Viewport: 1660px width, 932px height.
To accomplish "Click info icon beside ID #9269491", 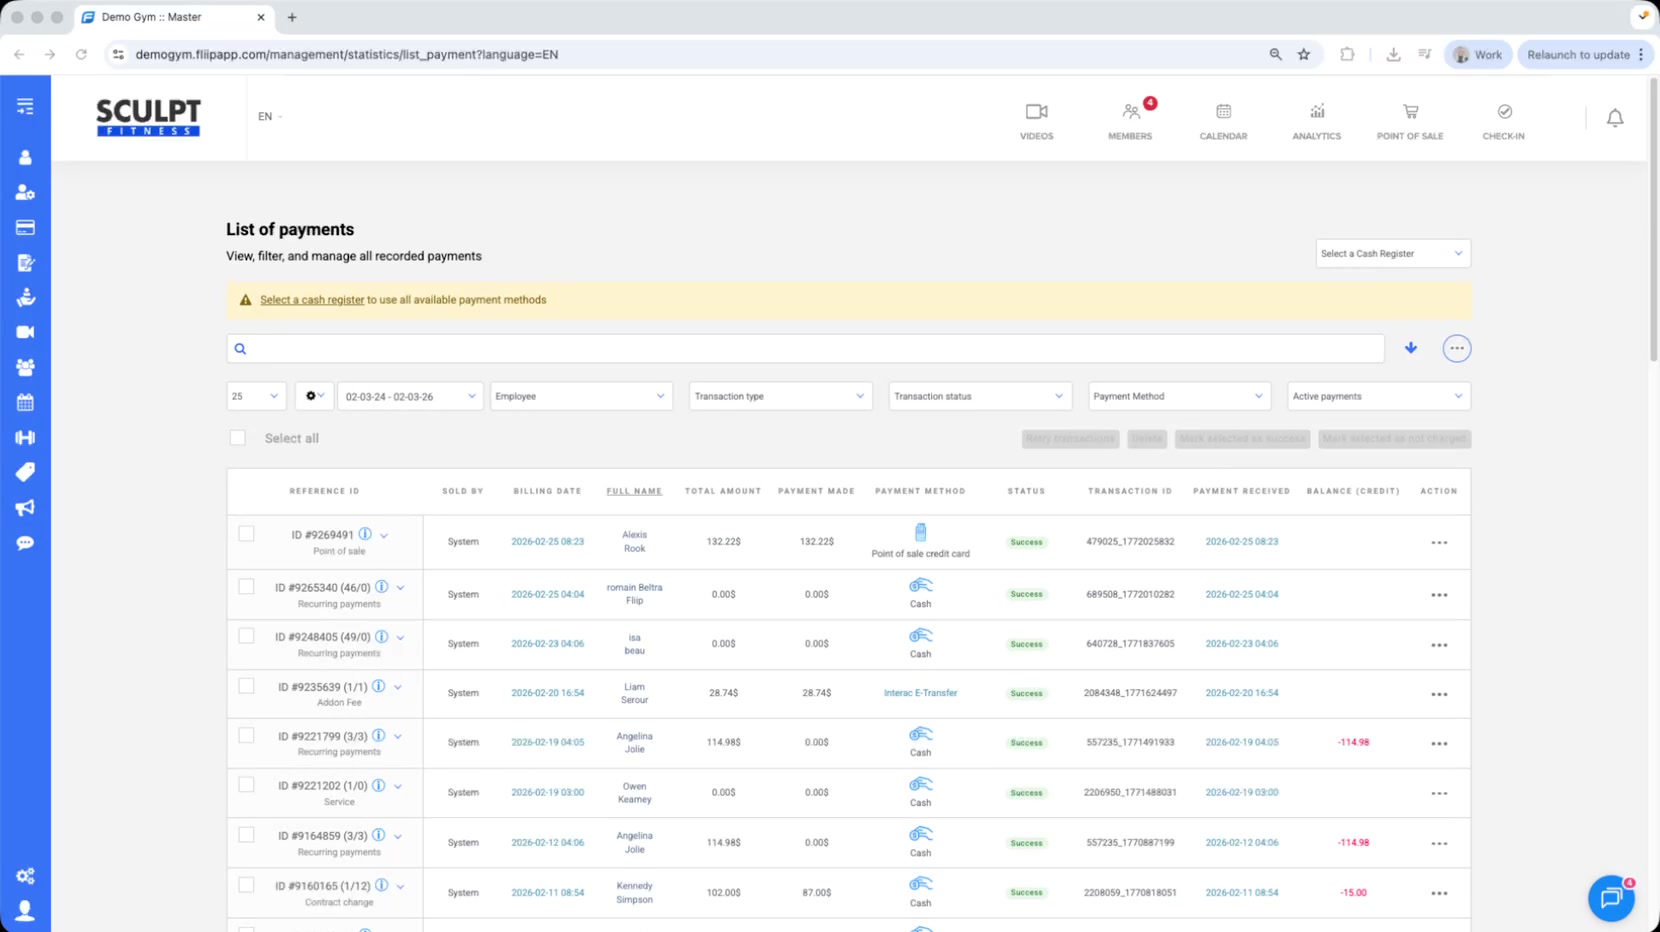I will point(365,534).
